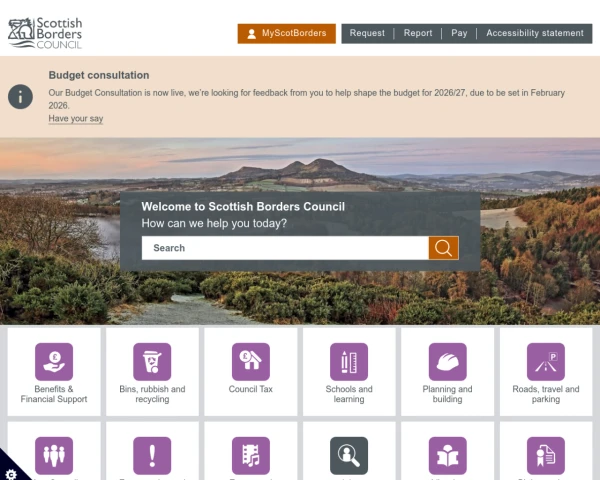Screen dimensions: 600x480
Task: Click the exclamation mark tile icon
Action: pos(152,455)
